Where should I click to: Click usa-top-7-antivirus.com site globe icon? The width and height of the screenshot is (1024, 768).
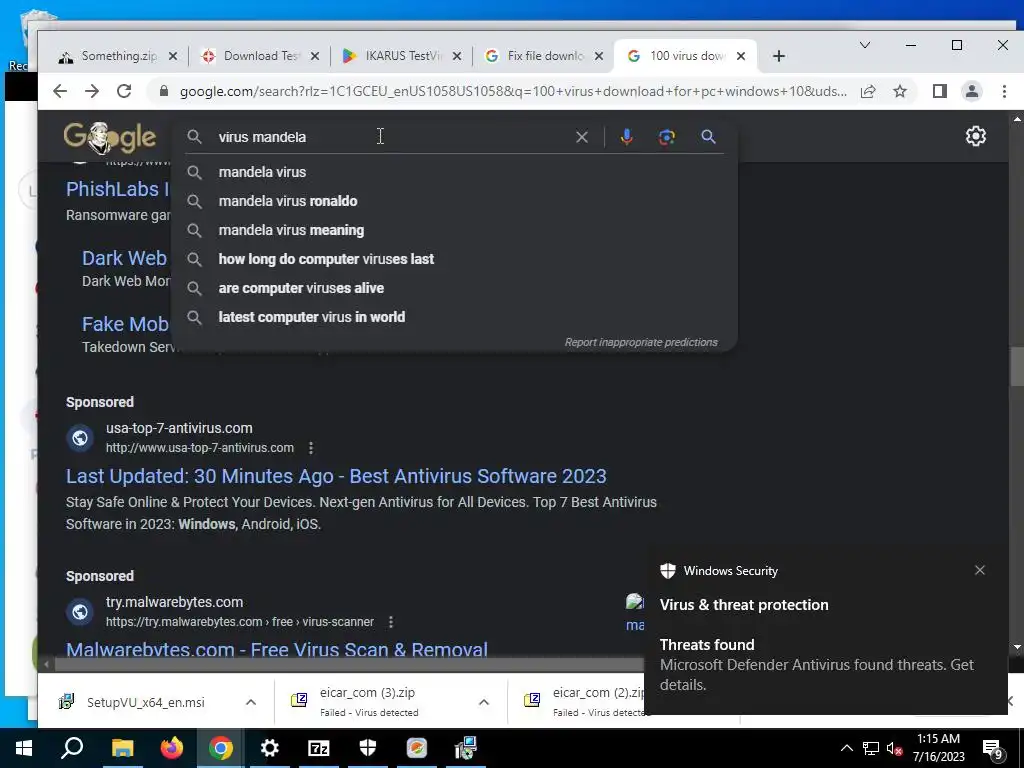[x=80, y=438]
